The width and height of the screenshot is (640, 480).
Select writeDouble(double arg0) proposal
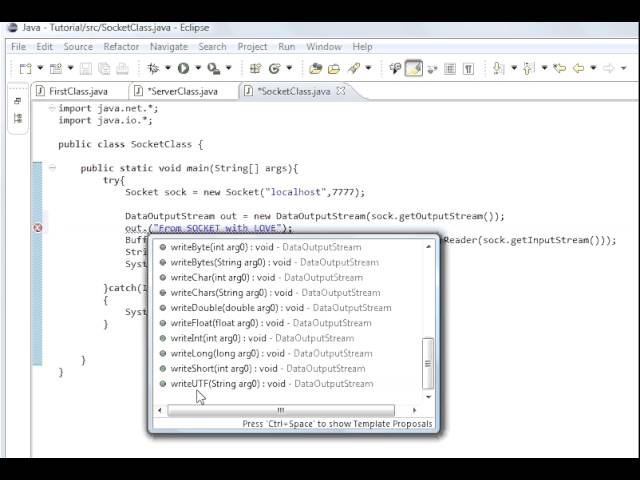coord(288,308)
